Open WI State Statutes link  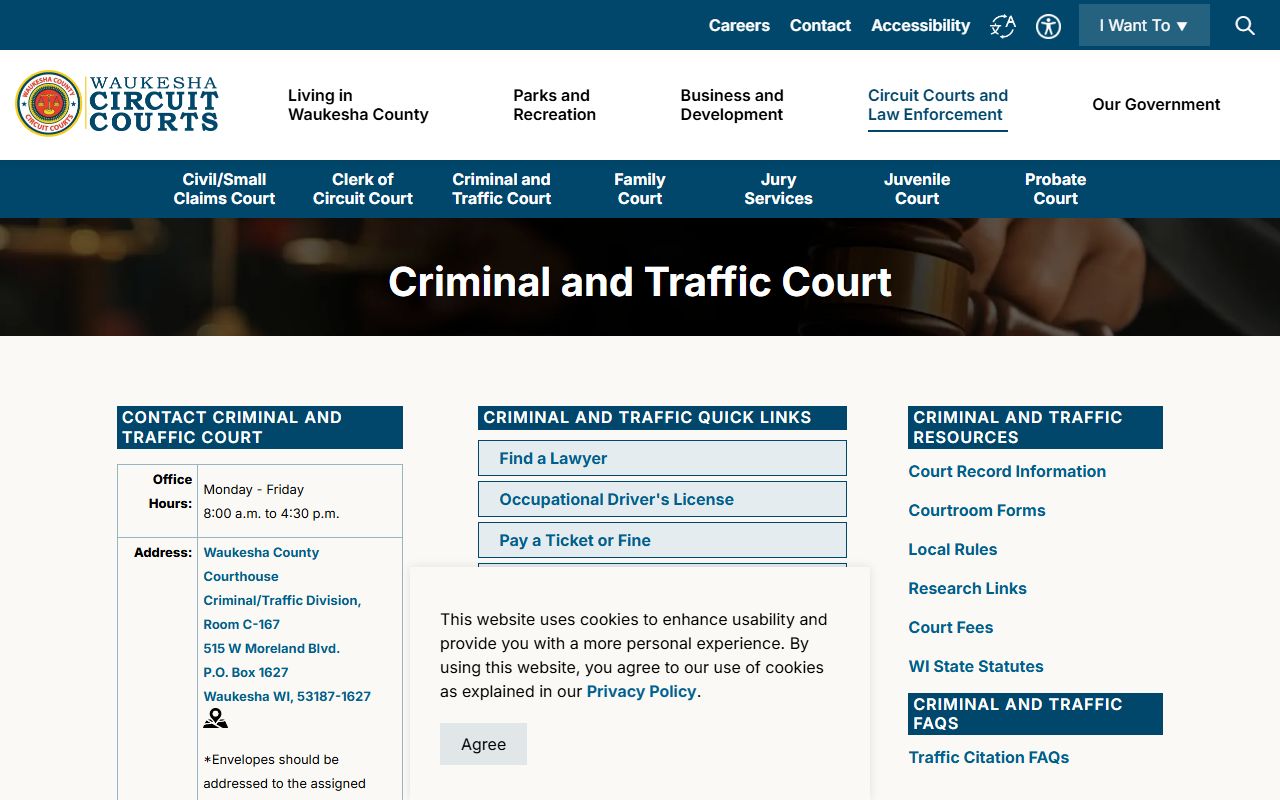975,666
